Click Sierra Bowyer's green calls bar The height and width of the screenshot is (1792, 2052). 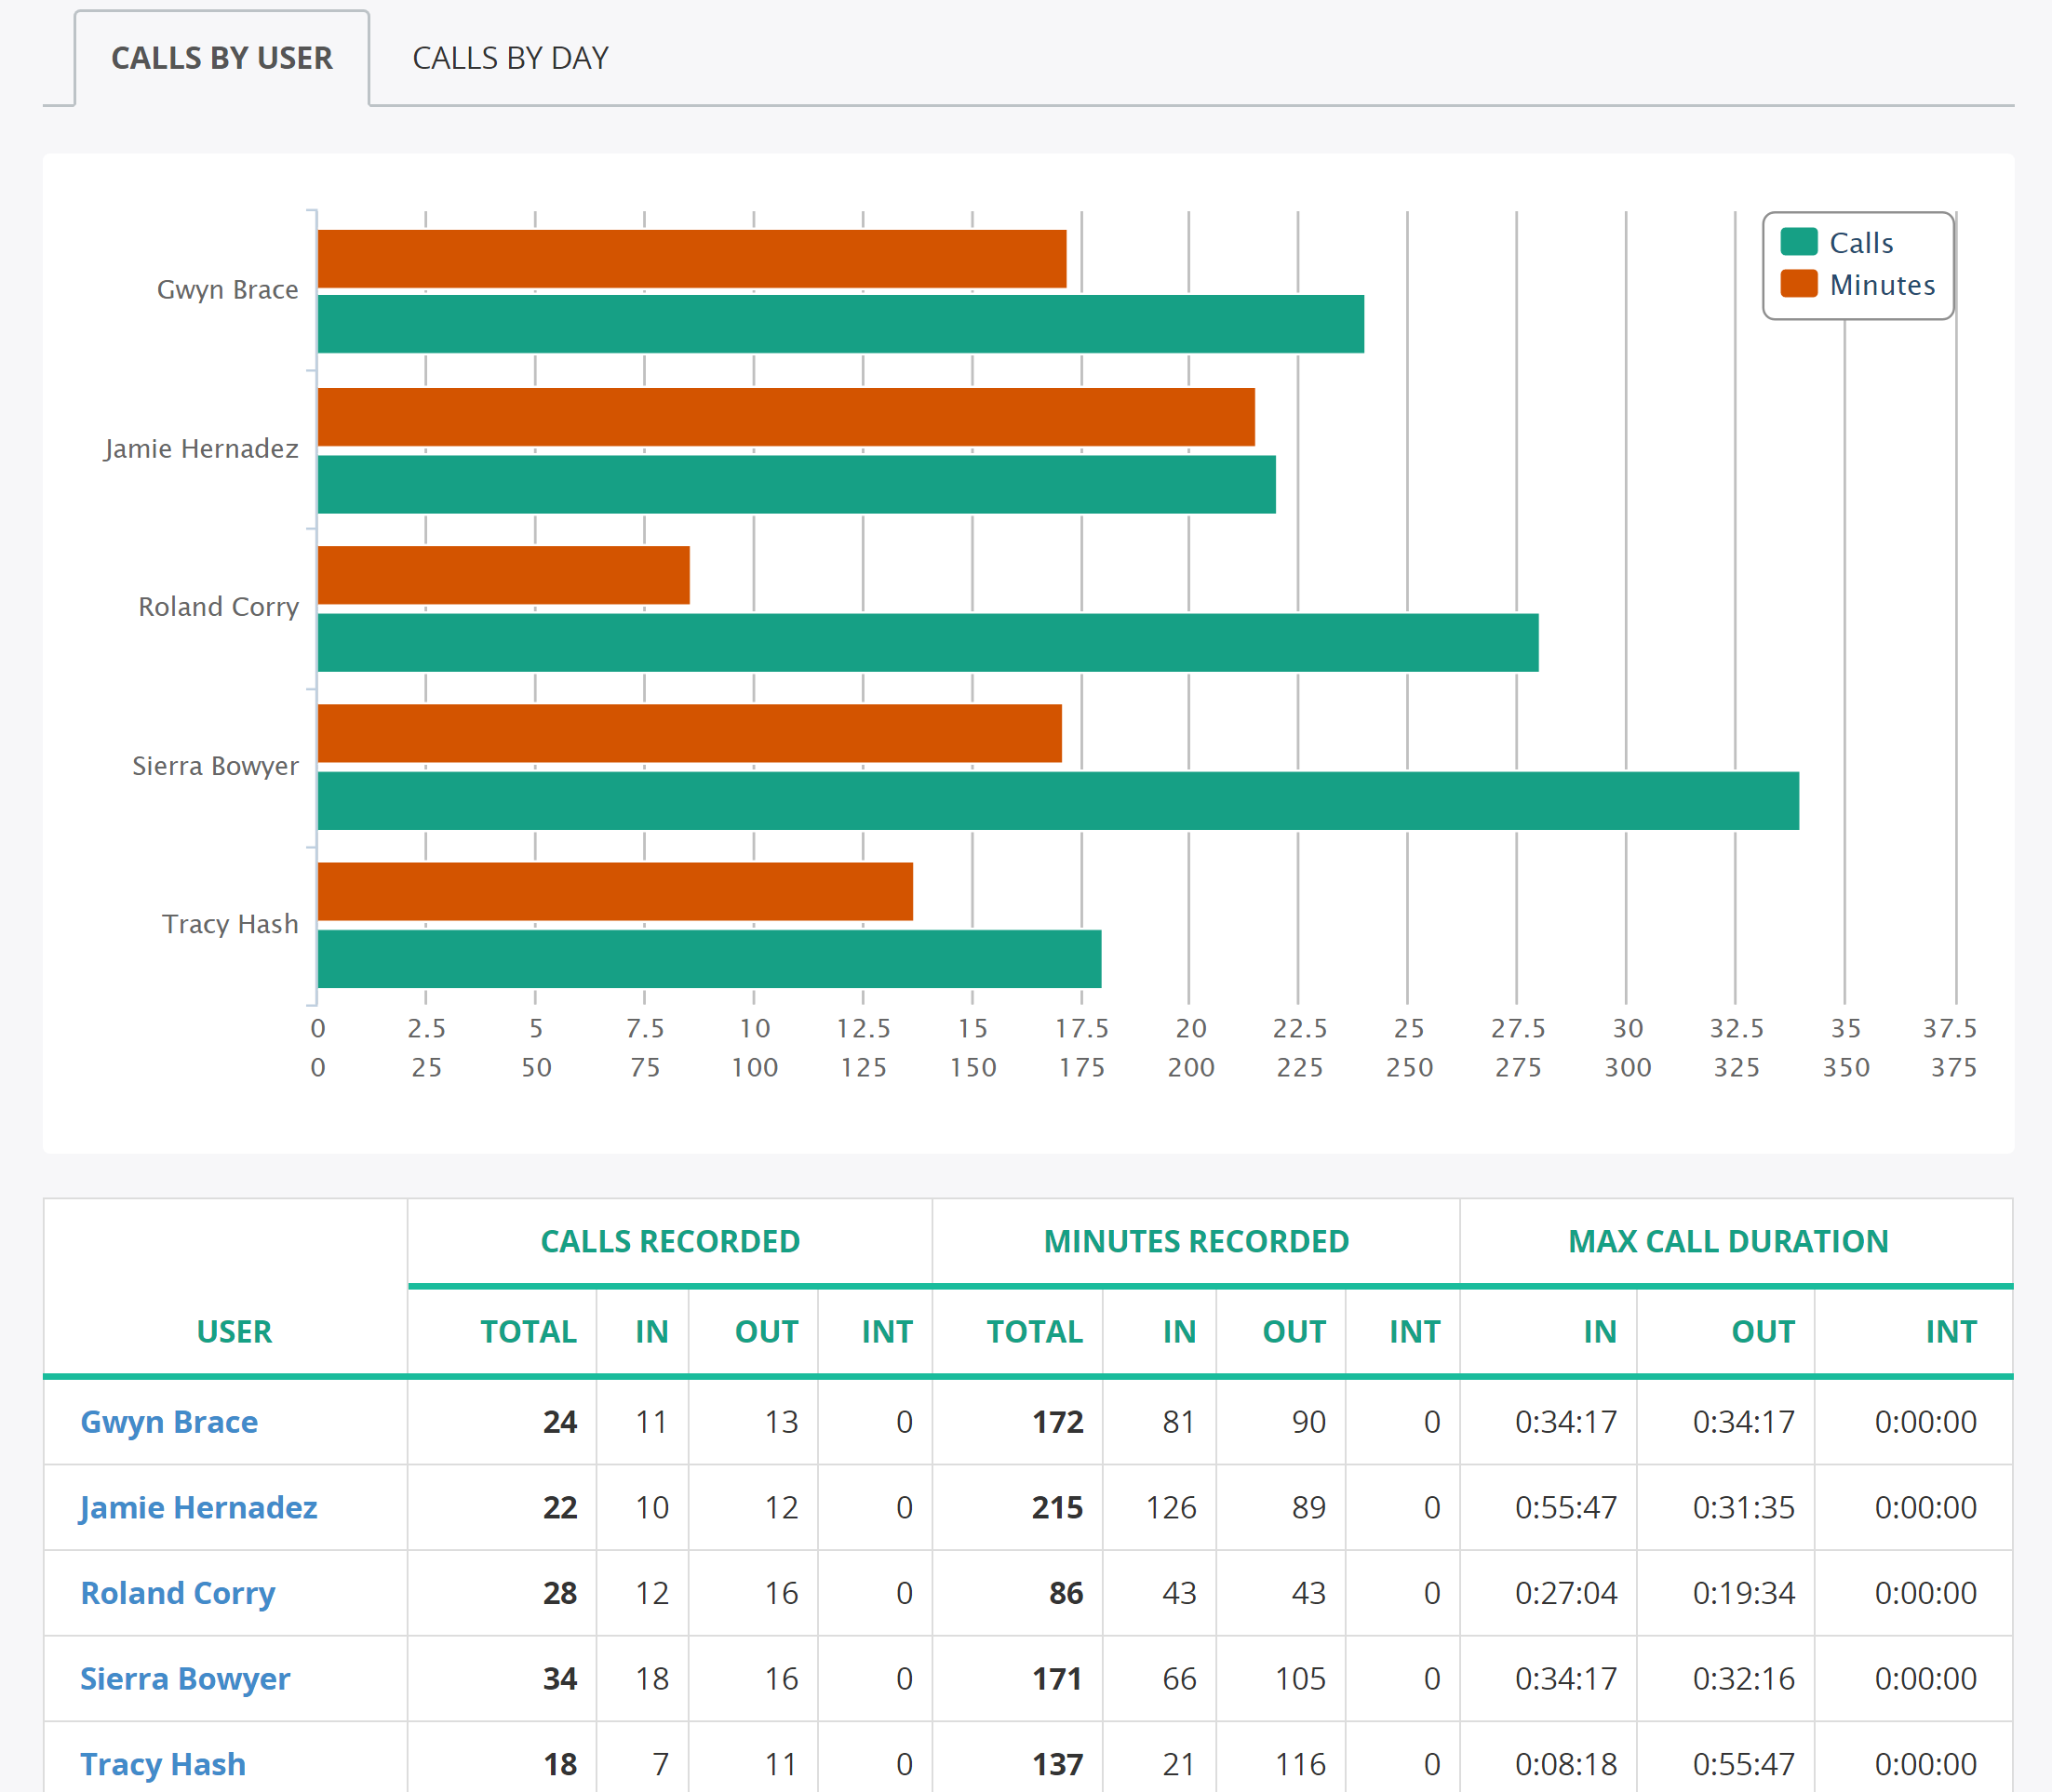coord(1058,801)
